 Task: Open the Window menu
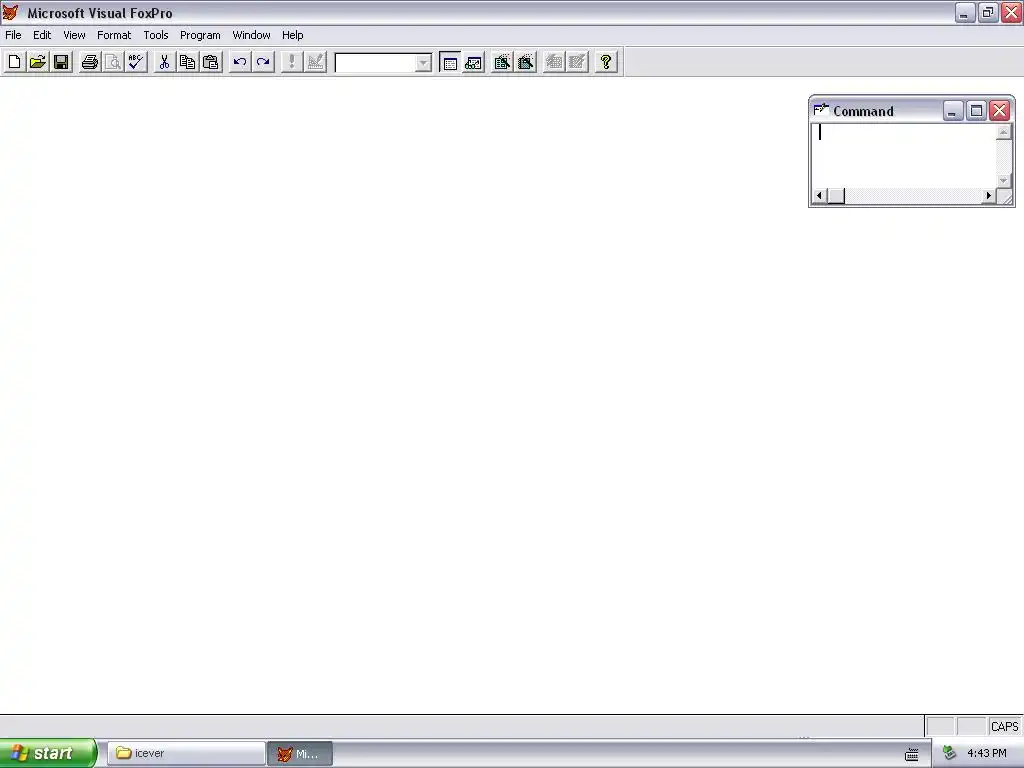point(251,35)
